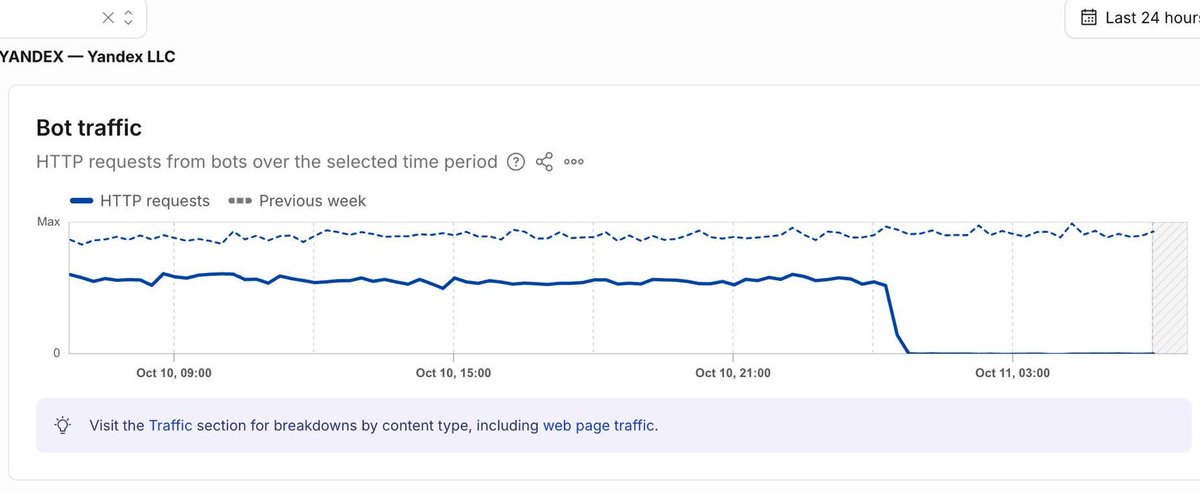
Task: Click the calendar icon beside Last 24 hours
Action: pyautogui.click(x=1089, y=17)
